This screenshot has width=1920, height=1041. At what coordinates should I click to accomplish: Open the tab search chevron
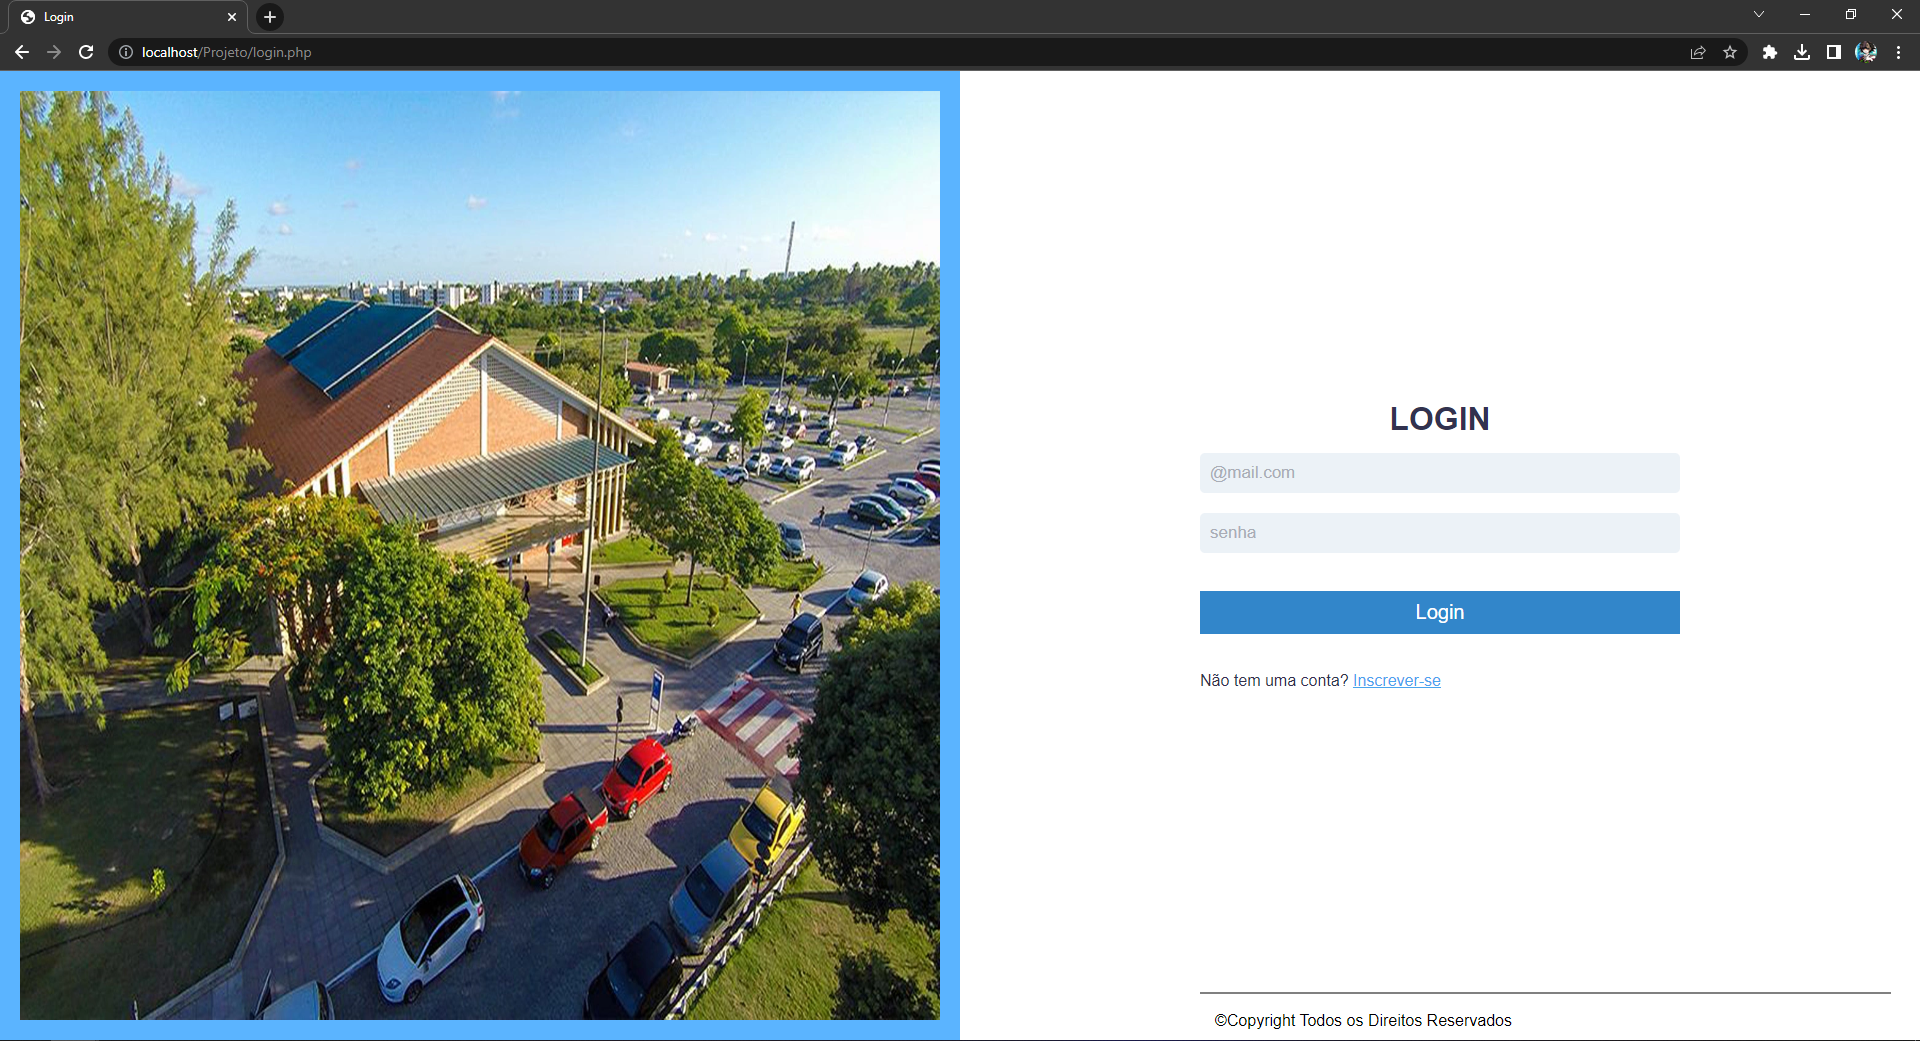click(1758, 14)
